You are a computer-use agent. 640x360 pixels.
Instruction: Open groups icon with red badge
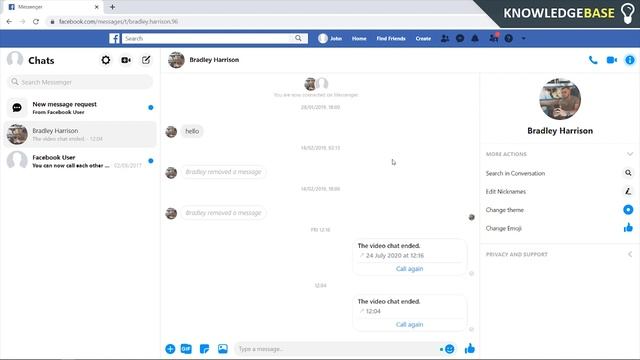coord(493,38)
